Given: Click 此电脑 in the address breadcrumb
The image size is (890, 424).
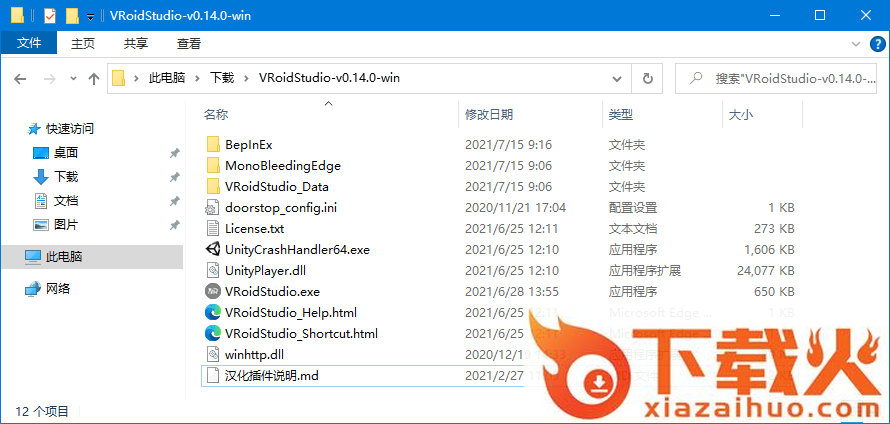Looking at the screenshot, I should point(167,78).
